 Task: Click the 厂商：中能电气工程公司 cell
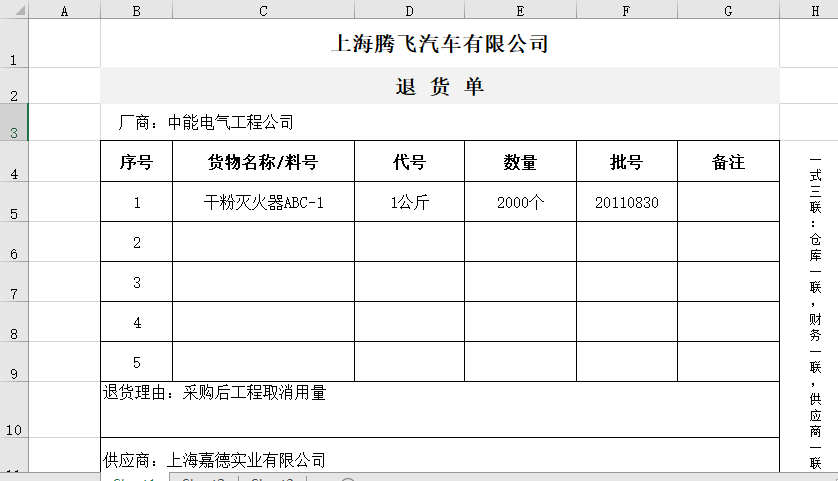click(x=206, y=123)
